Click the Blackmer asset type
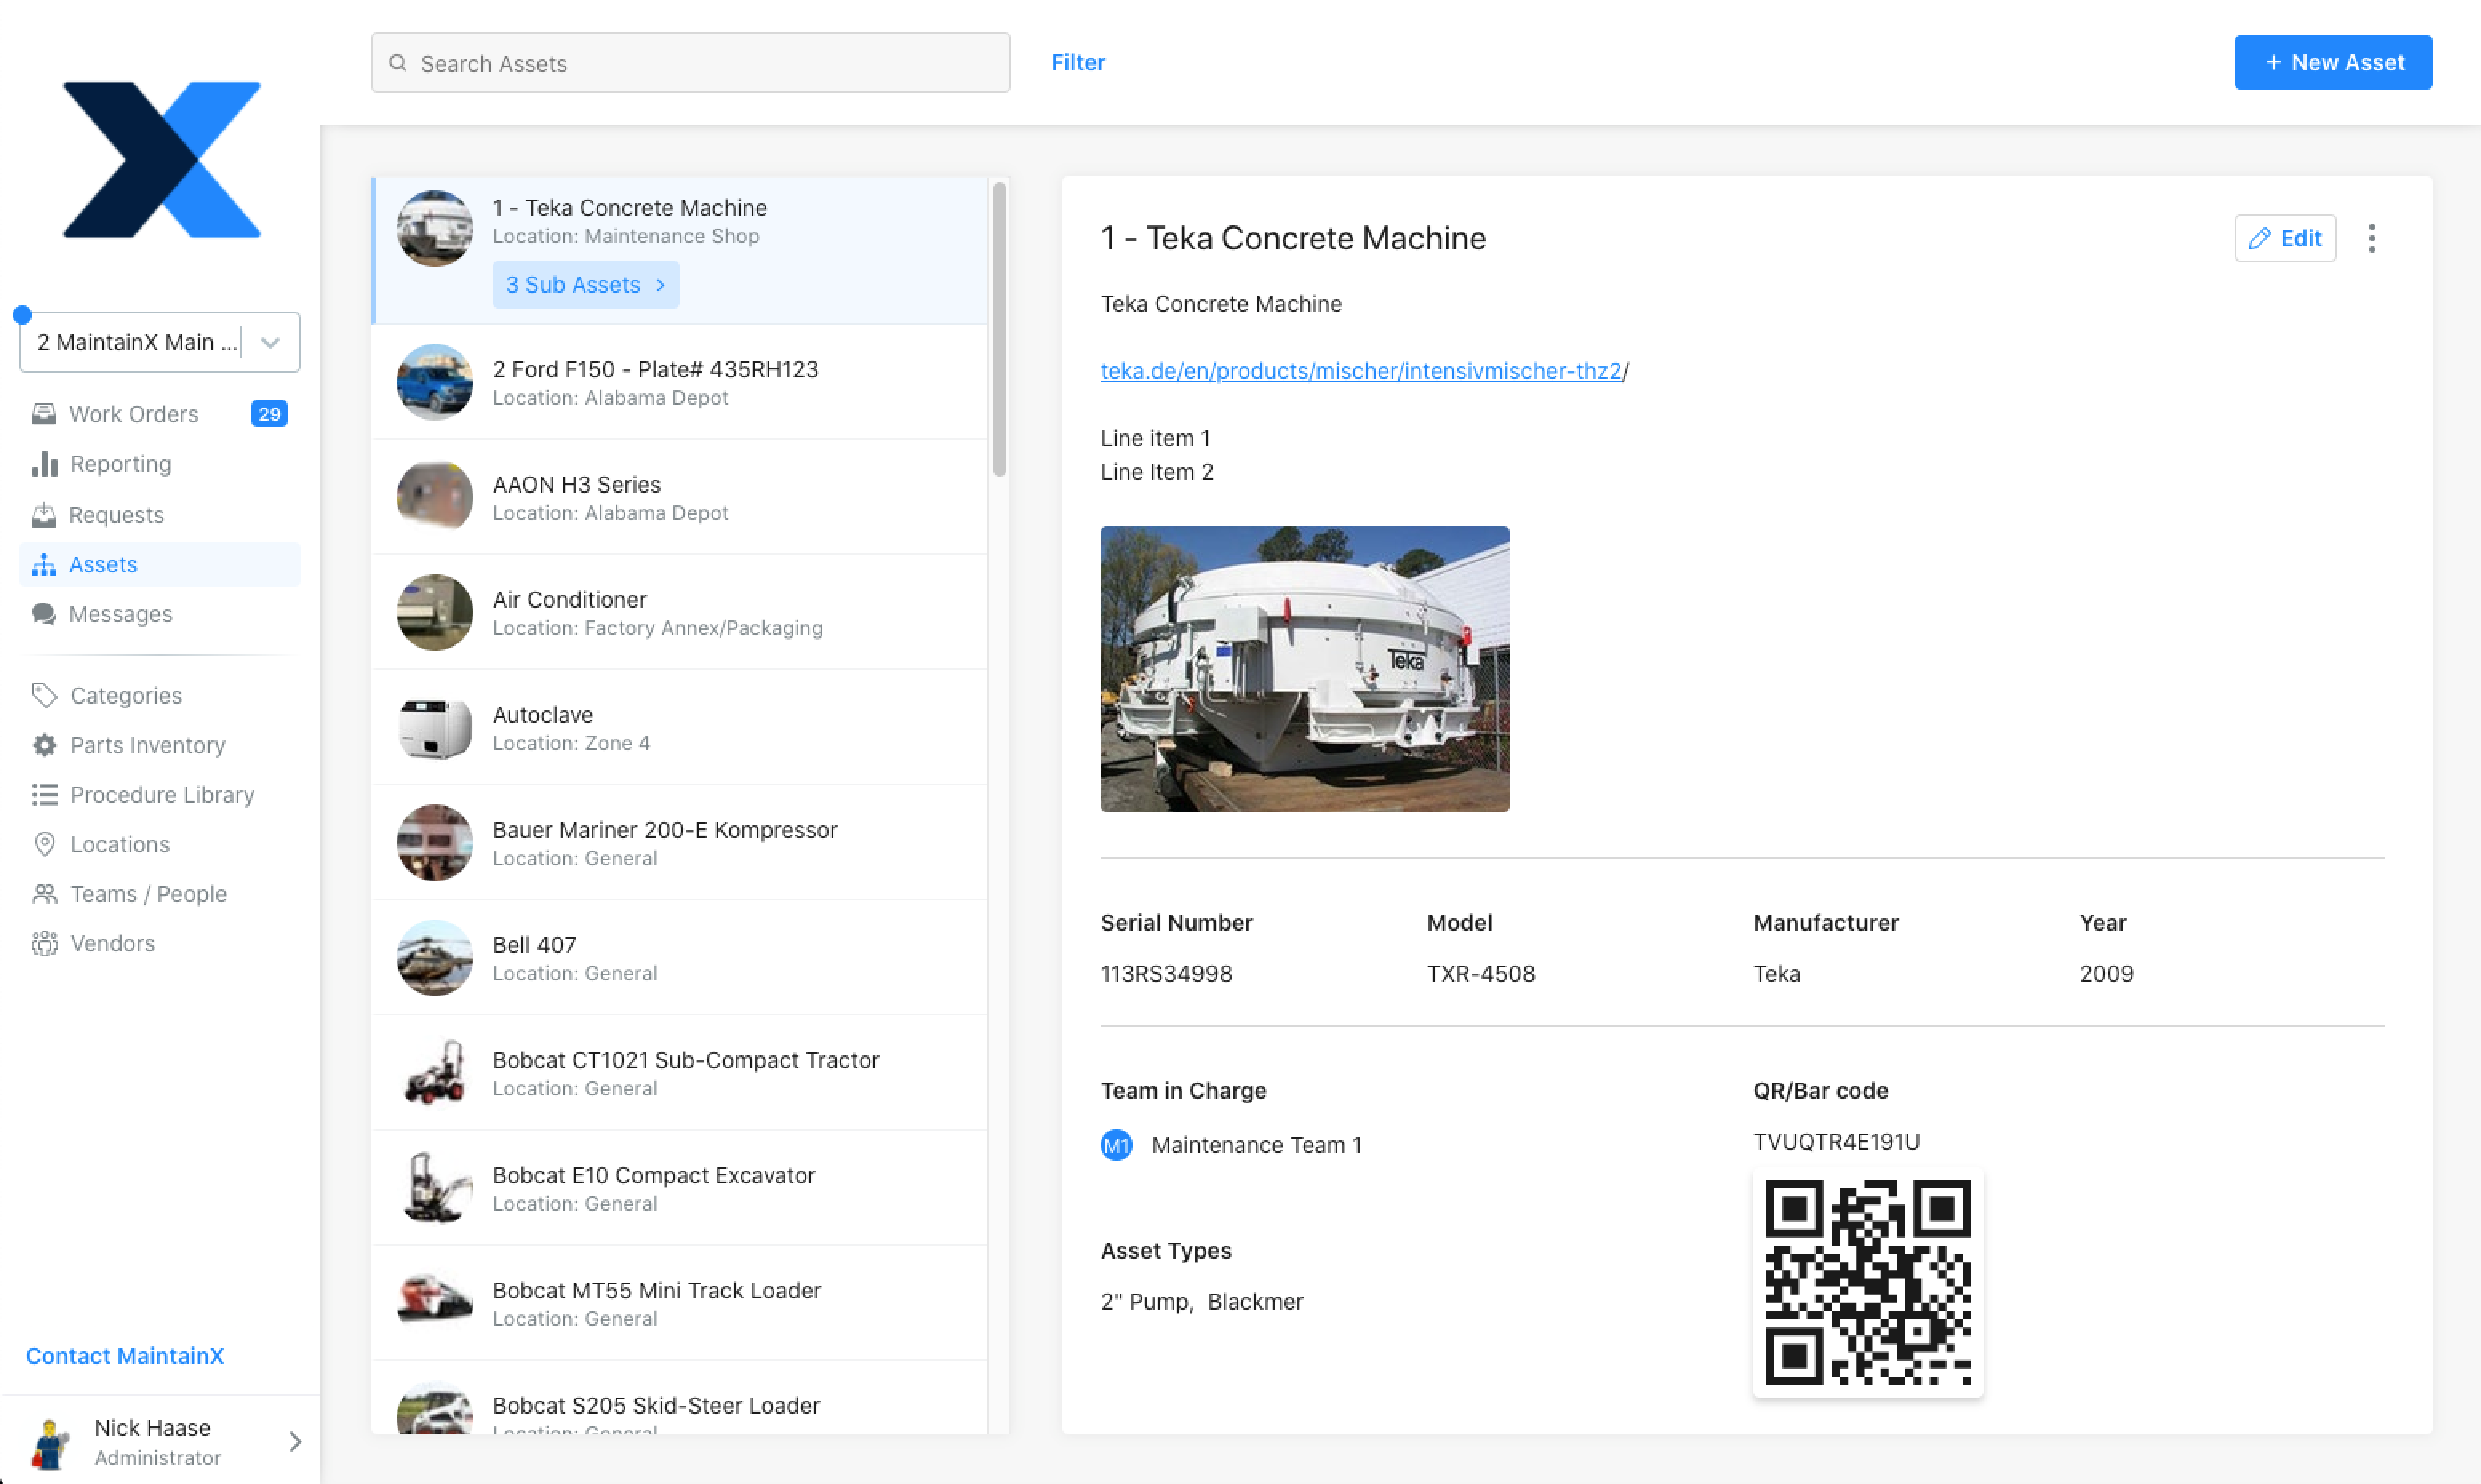 click(1255, 1302)
